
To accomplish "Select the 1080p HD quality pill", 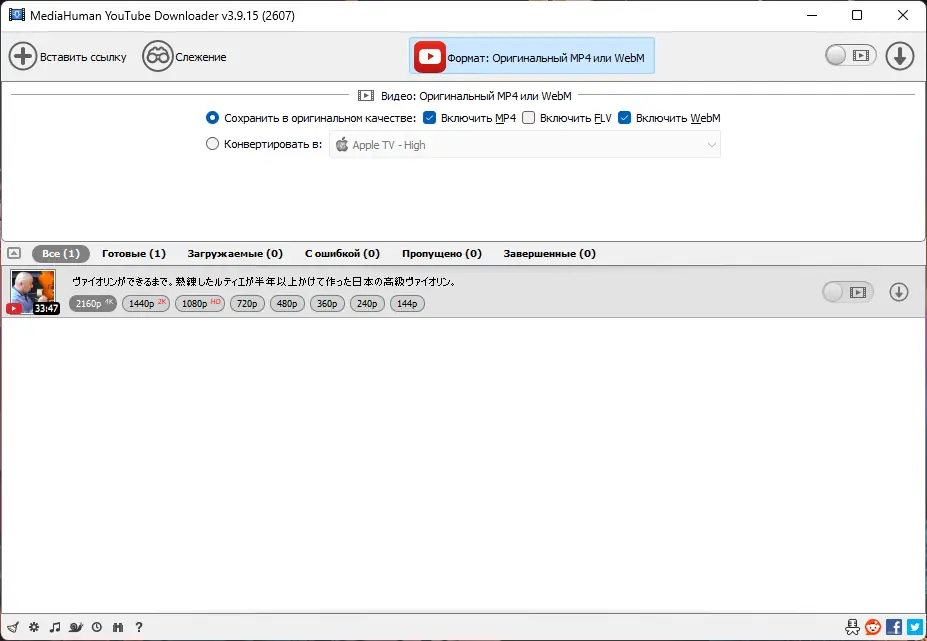I will [200, 303].
